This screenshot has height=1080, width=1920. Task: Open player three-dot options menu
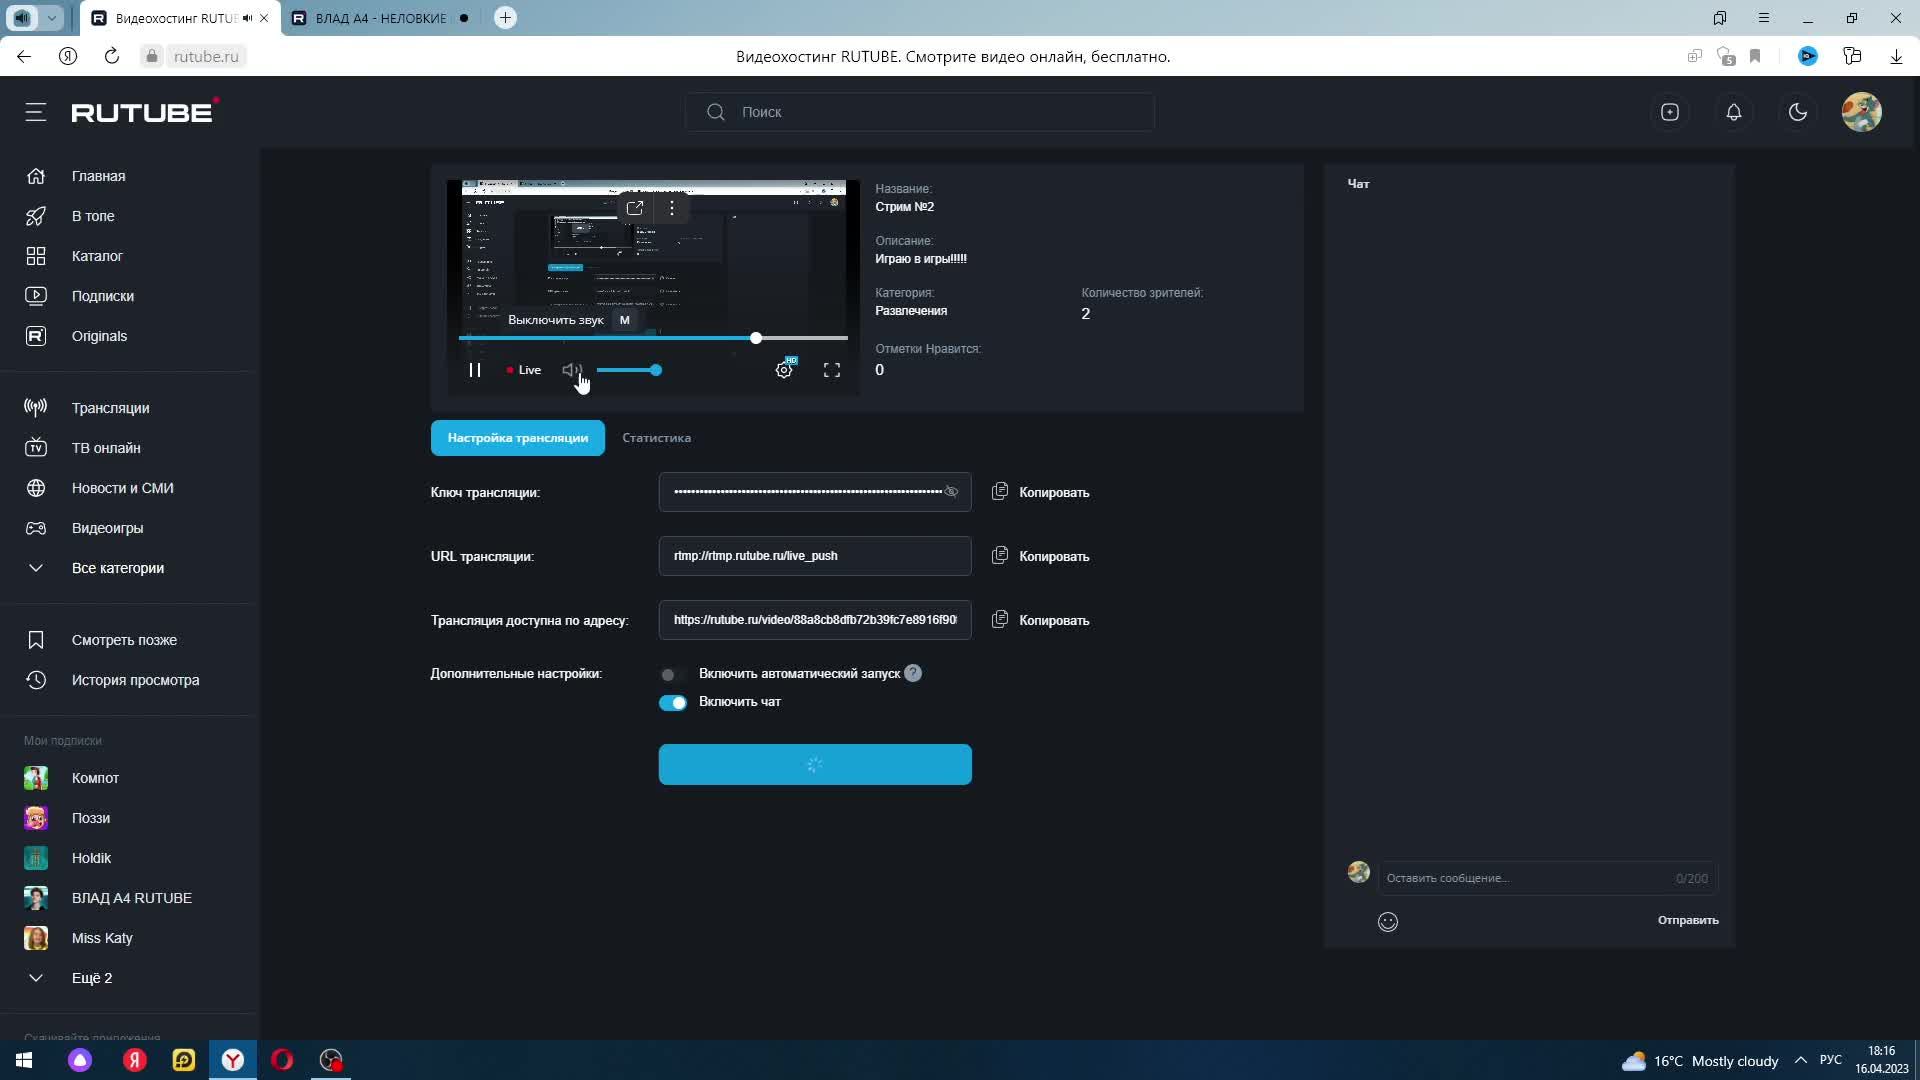coord(672,208)
